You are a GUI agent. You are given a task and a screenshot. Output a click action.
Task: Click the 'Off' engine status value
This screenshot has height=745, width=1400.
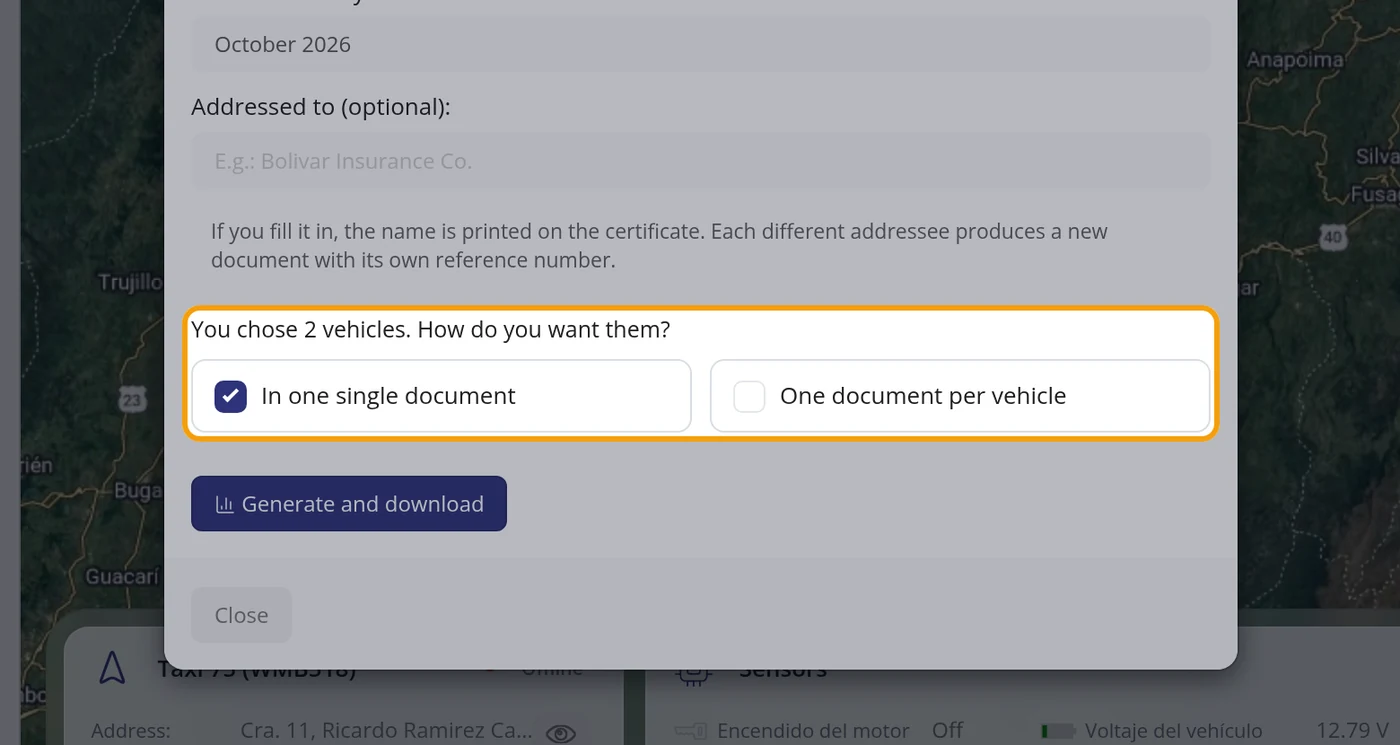pos(947,731)
